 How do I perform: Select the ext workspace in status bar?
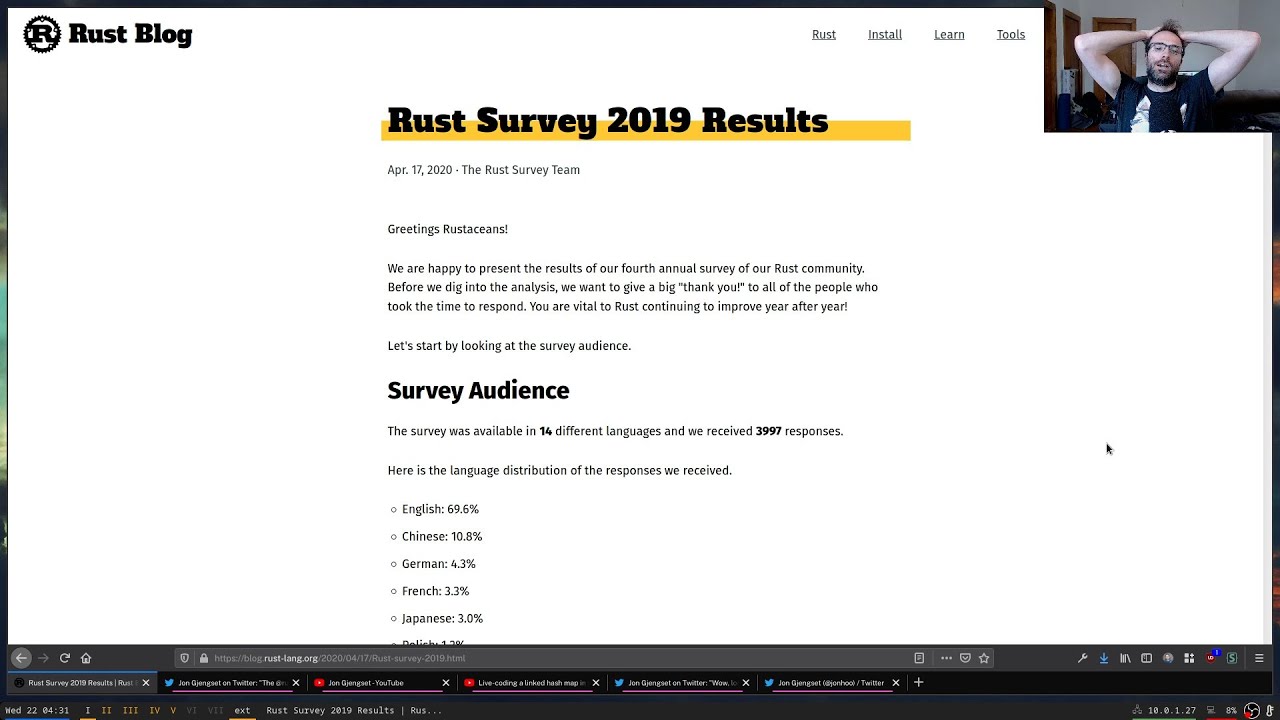(242, 711)
